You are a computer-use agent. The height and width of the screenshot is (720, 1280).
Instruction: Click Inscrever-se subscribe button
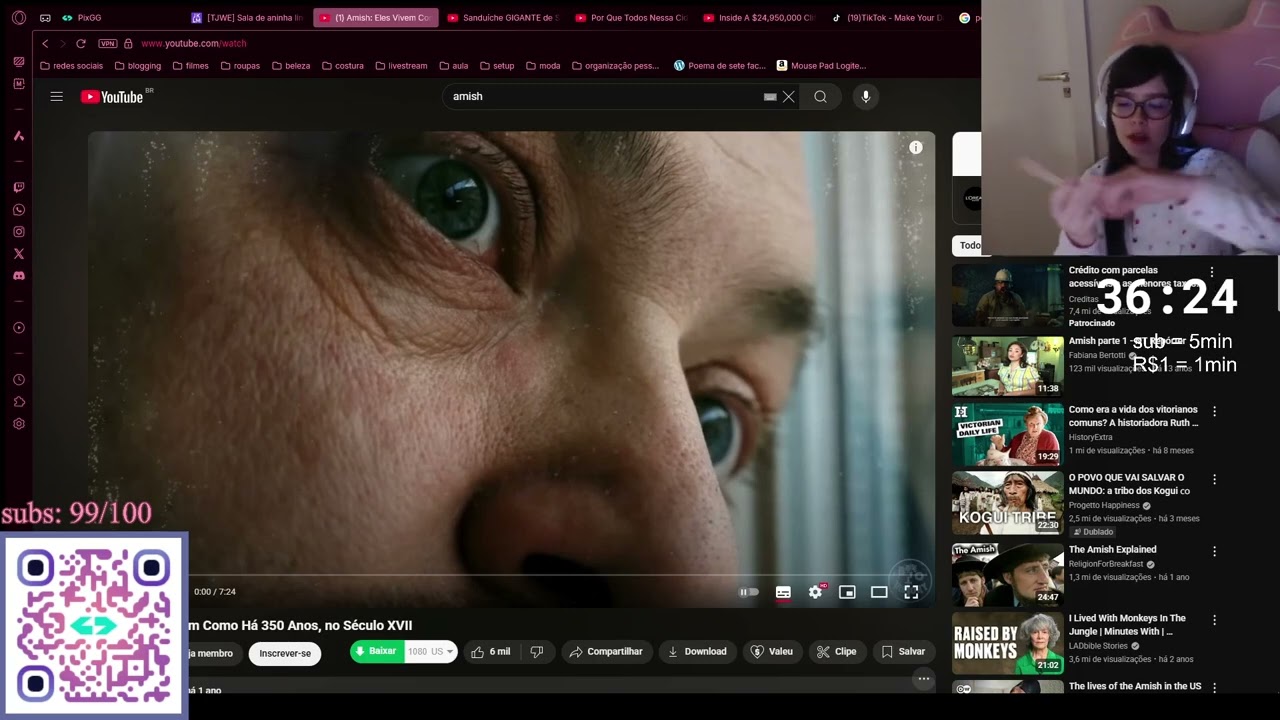click(x=285, y=653)
